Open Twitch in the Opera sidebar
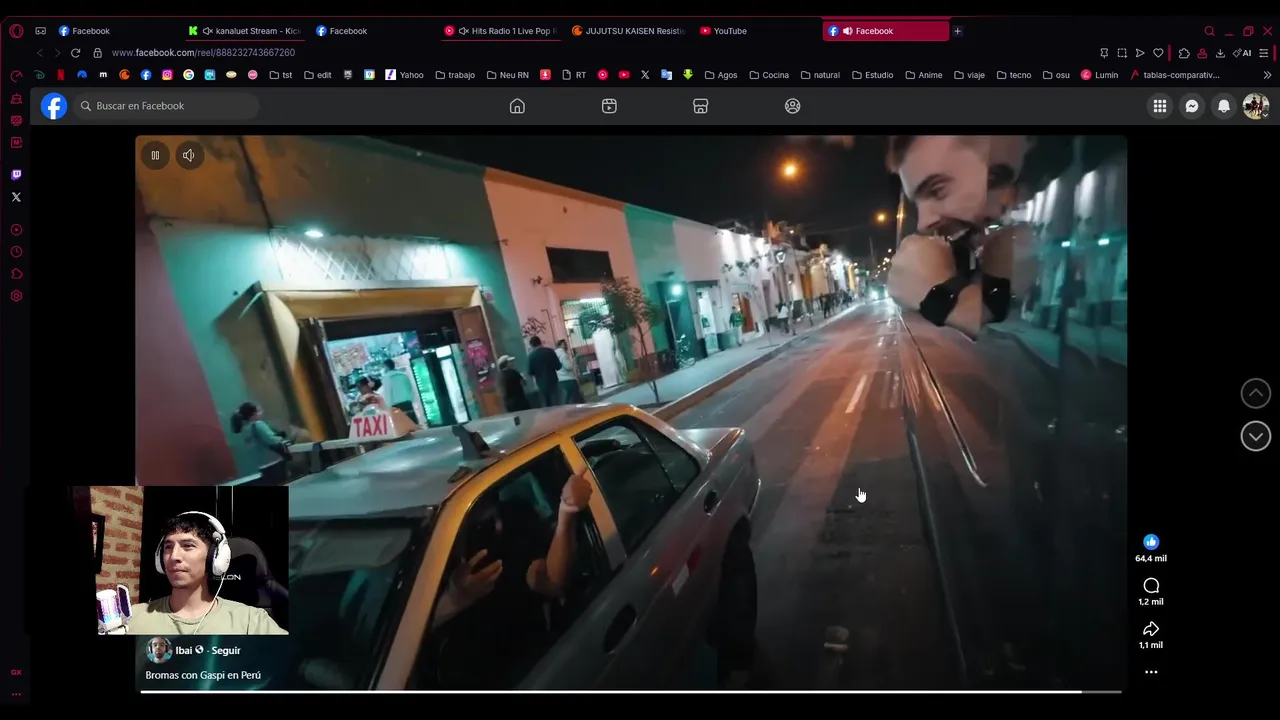The image size is (1280, 720). point(16,175)
